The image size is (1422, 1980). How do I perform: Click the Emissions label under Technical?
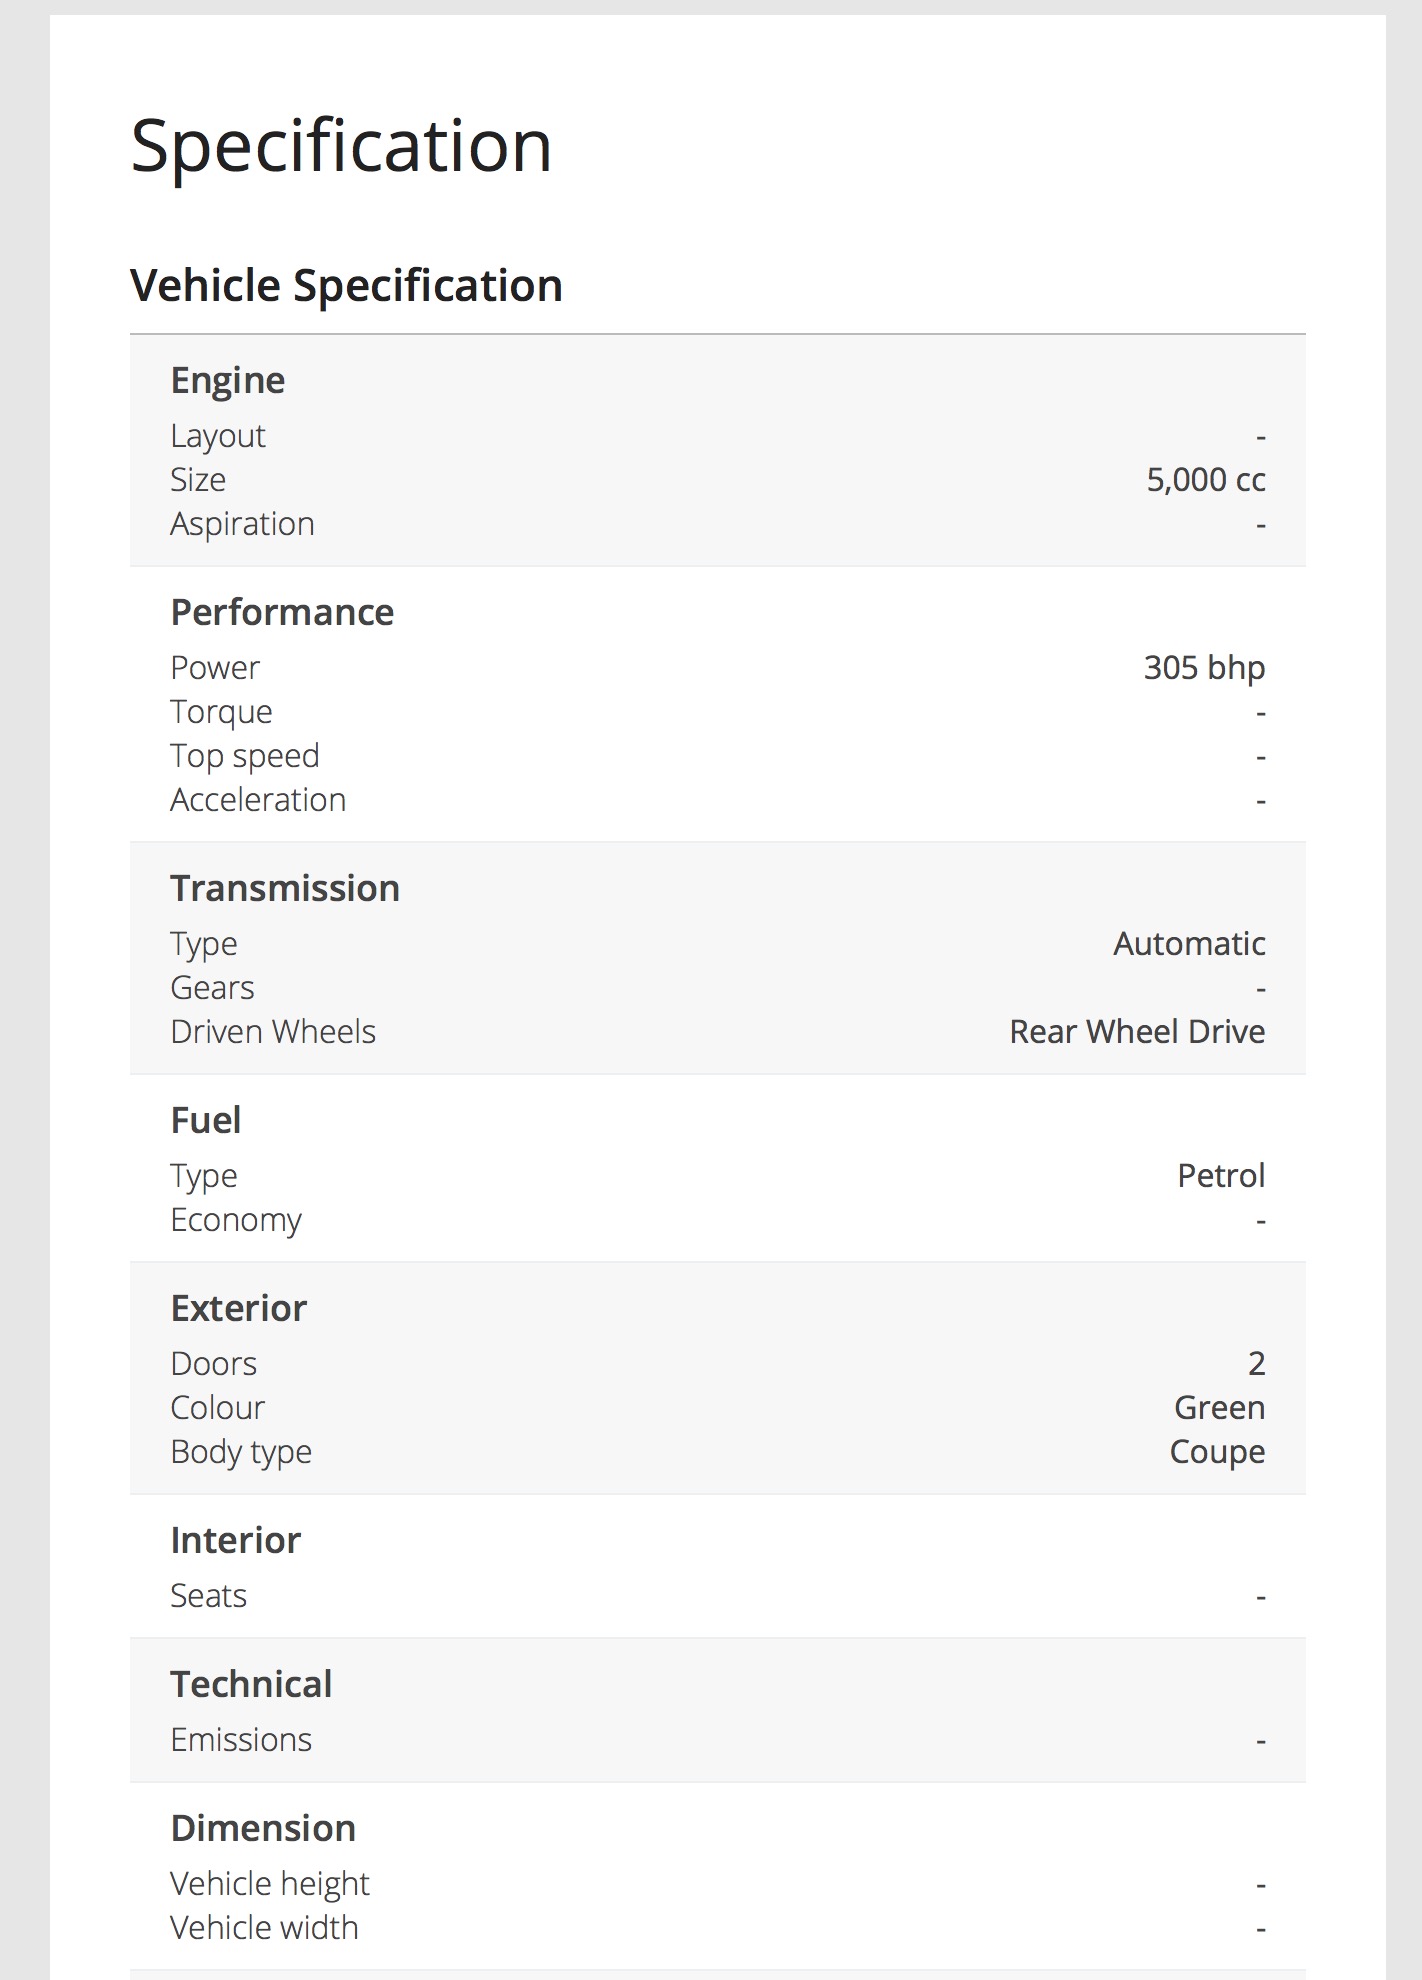[x=241, y=1740]
